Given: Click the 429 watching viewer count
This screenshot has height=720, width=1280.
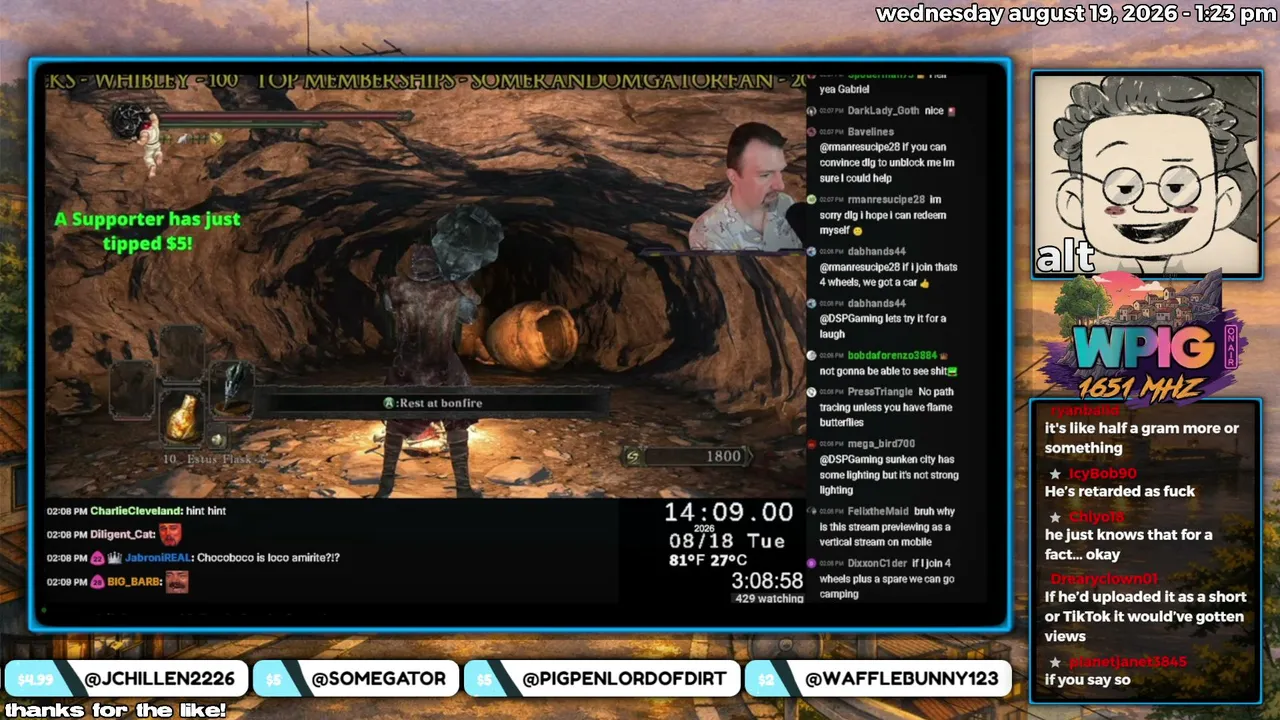Looking at the screenshot, I should (769, 599).
